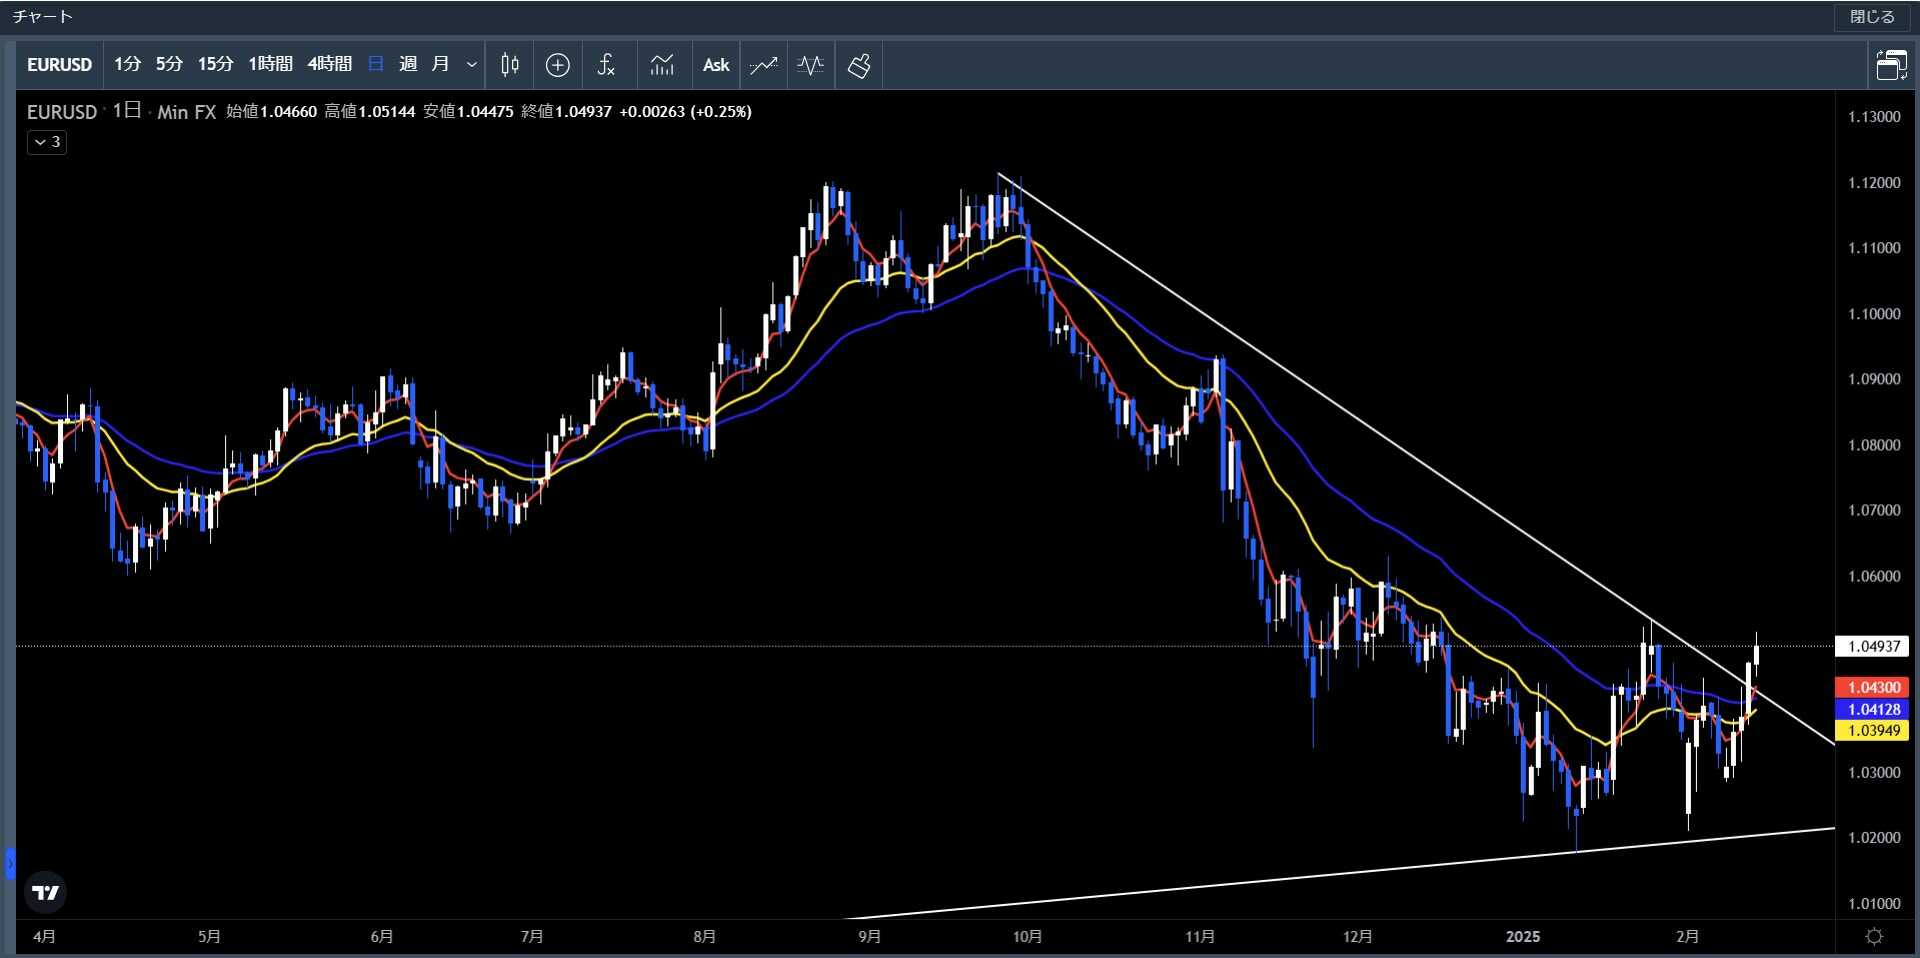The width and height of the screenshot is (1920, 958).
Task: Click the 高値1.05144 high value in legend
Action: click(x=369, y=112)
